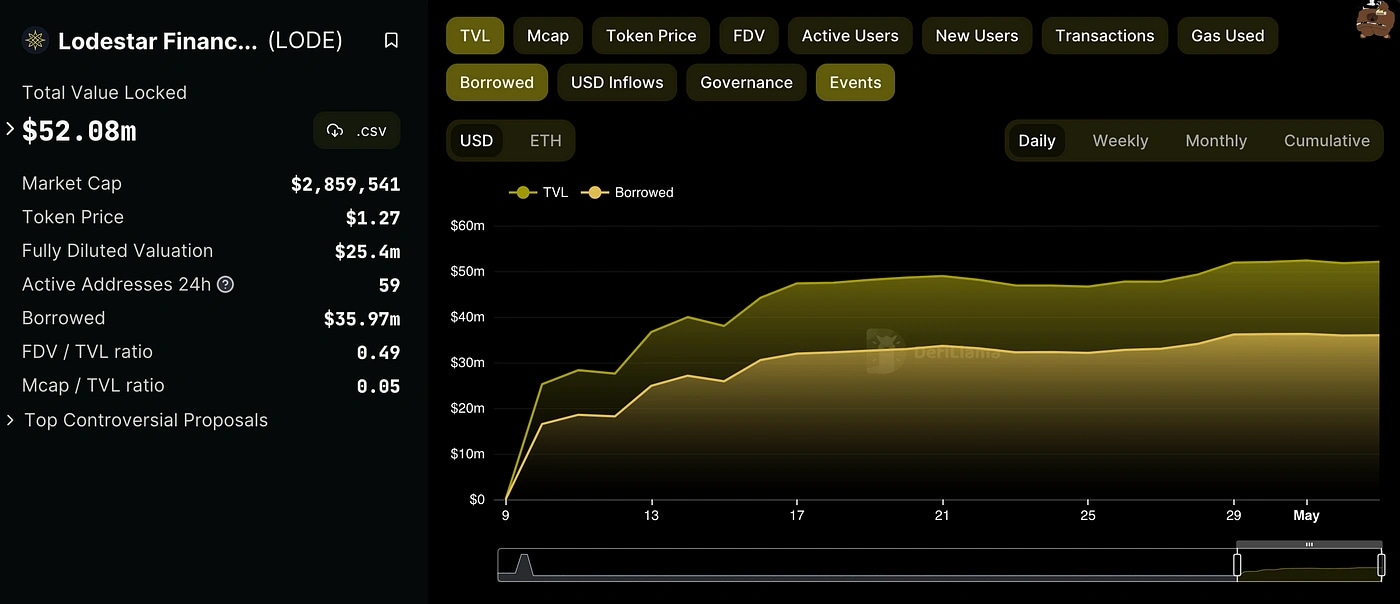Enable the USD Inflows metric pill
This screenshot has width=1400, height=604.
coord(617,82)
